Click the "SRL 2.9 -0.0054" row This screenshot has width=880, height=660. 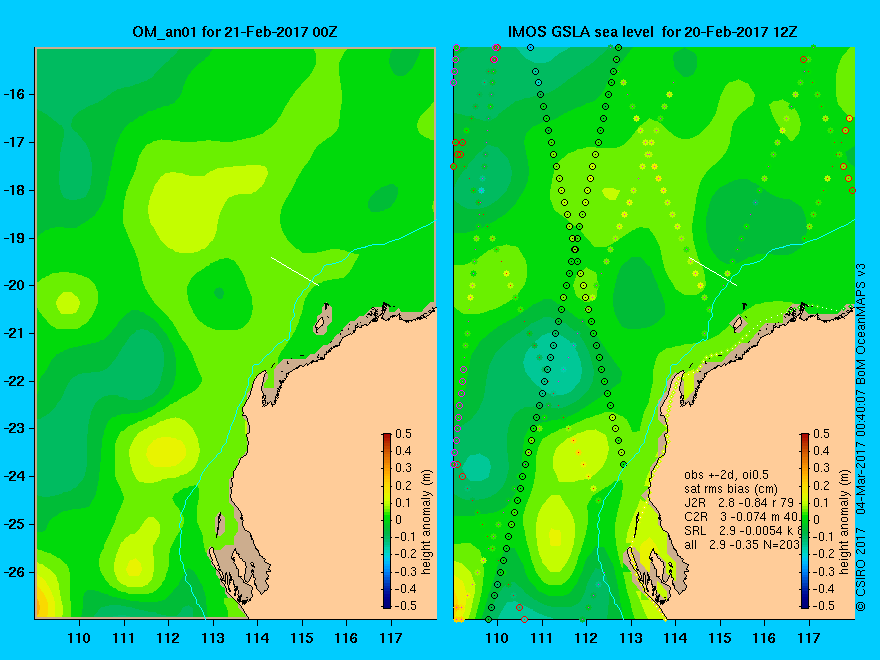[741, 531]
